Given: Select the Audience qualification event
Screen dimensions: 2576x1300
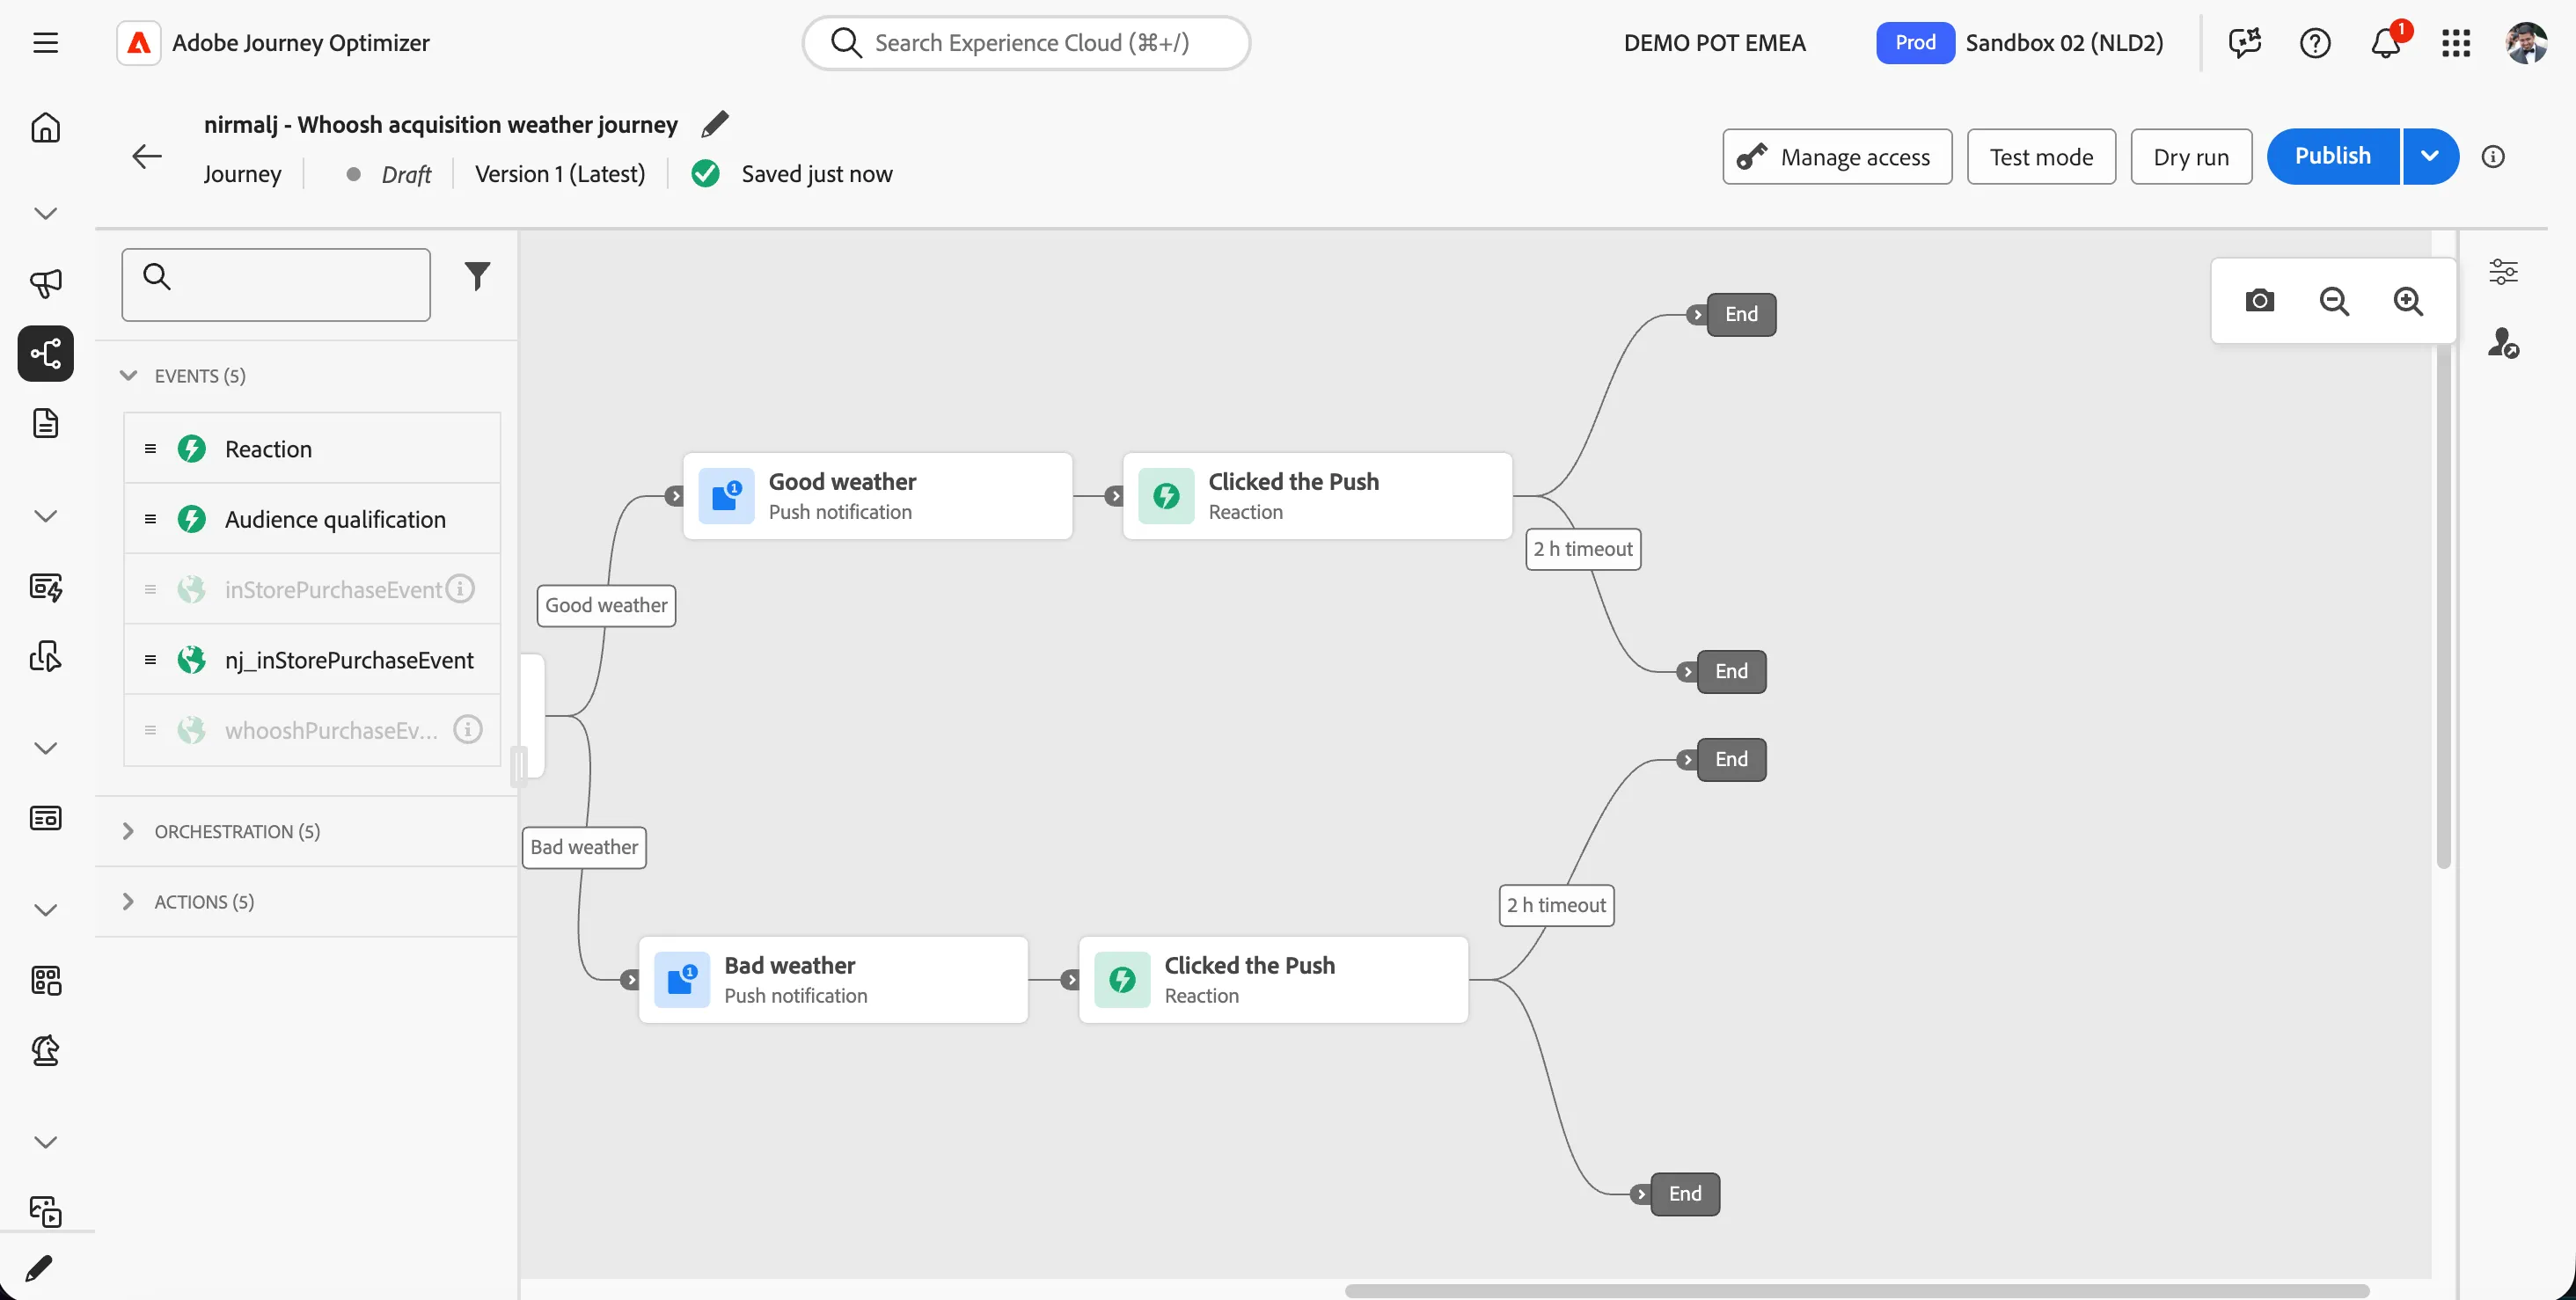Looking at the screenshot, I should 312,519.
